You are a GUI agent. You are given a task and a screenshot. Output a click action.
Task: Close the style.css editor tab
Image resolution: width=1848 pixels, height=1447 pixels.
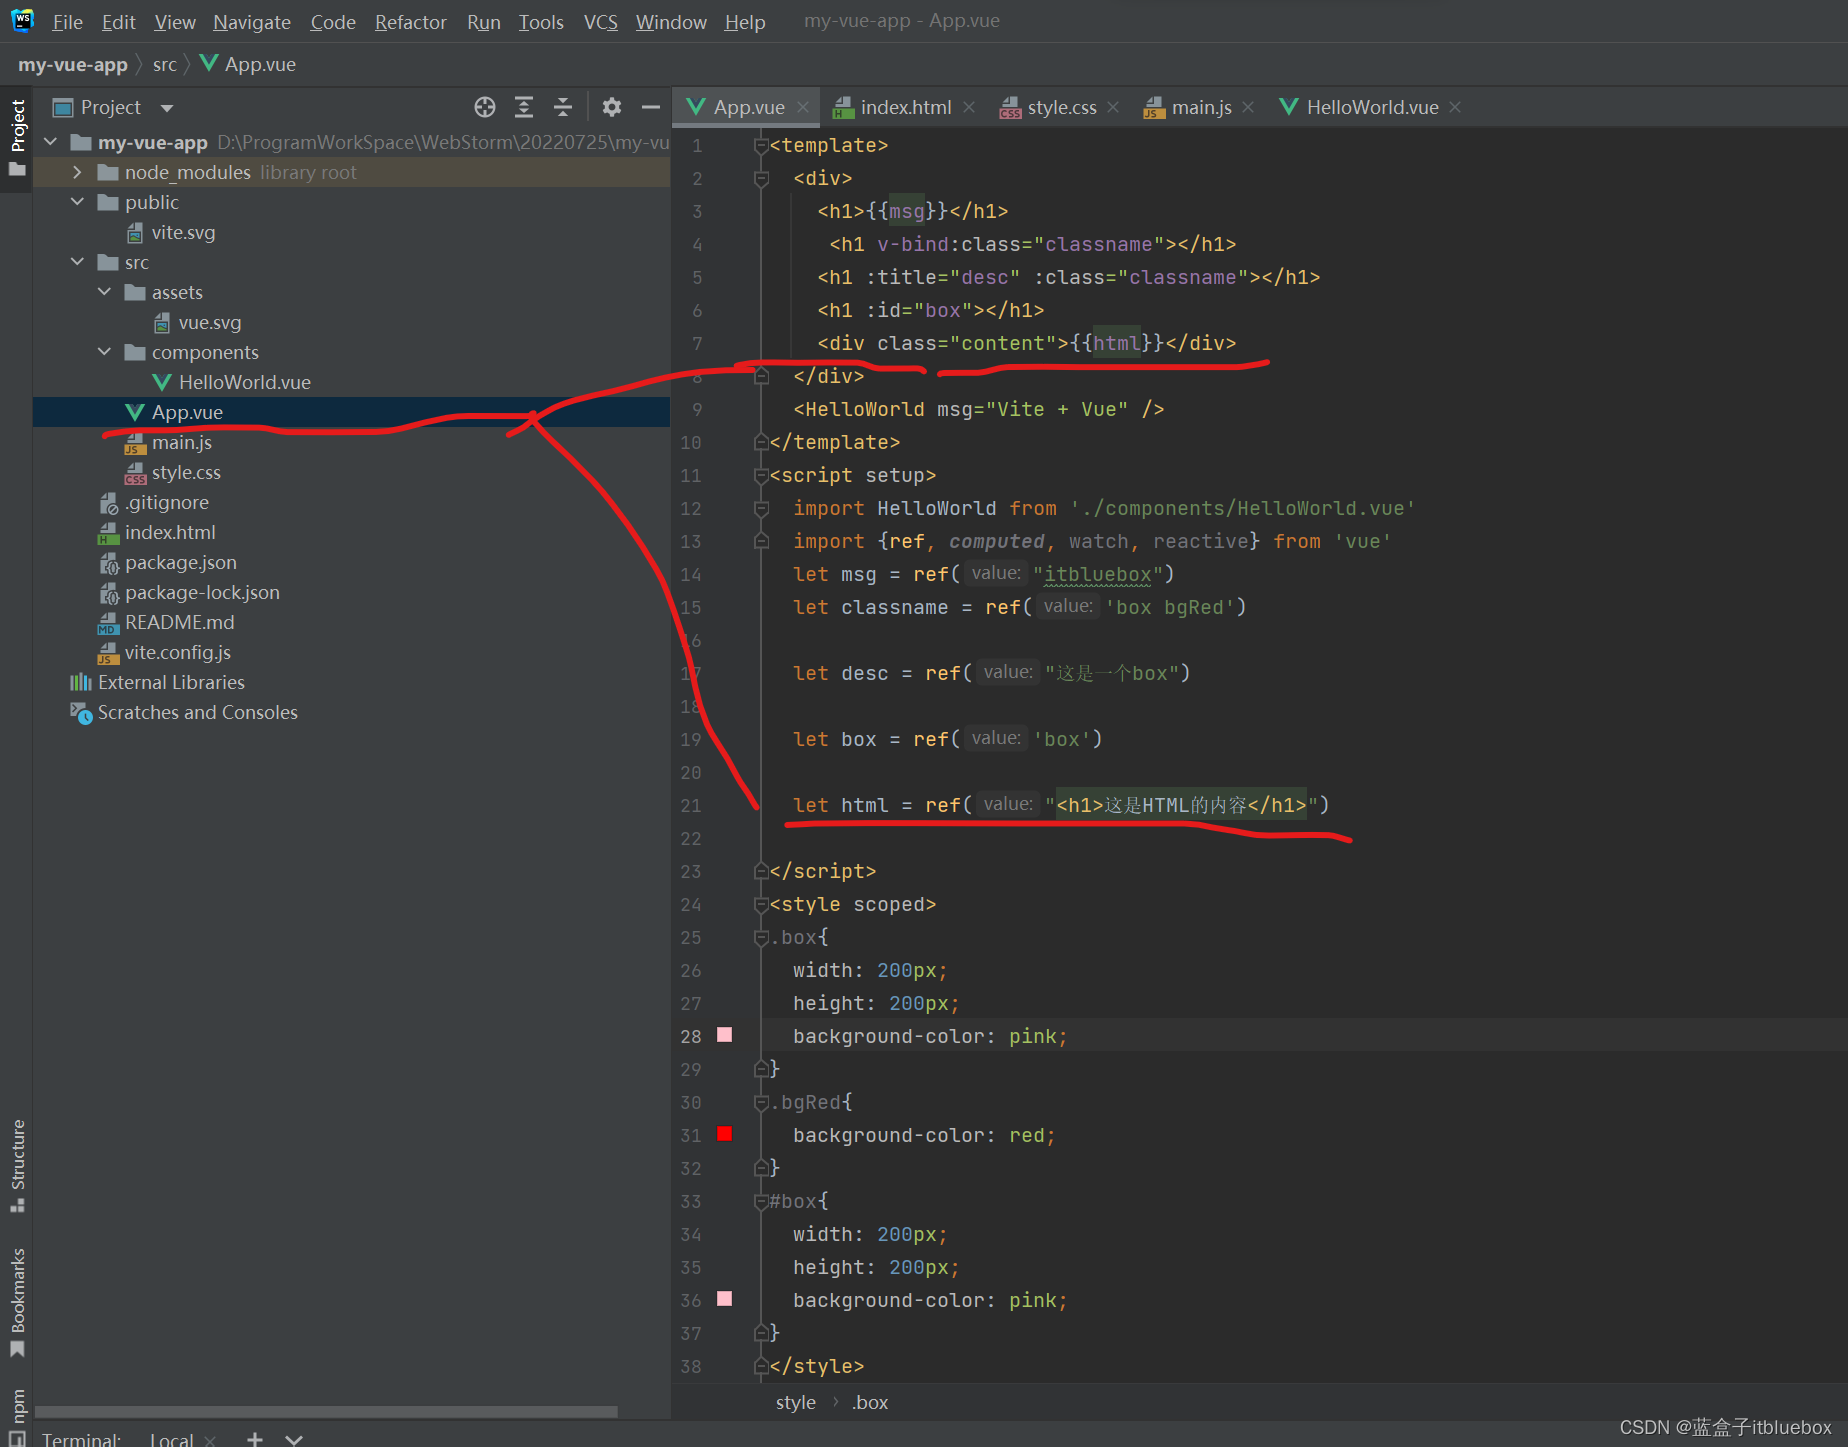tap(1113, 107)
